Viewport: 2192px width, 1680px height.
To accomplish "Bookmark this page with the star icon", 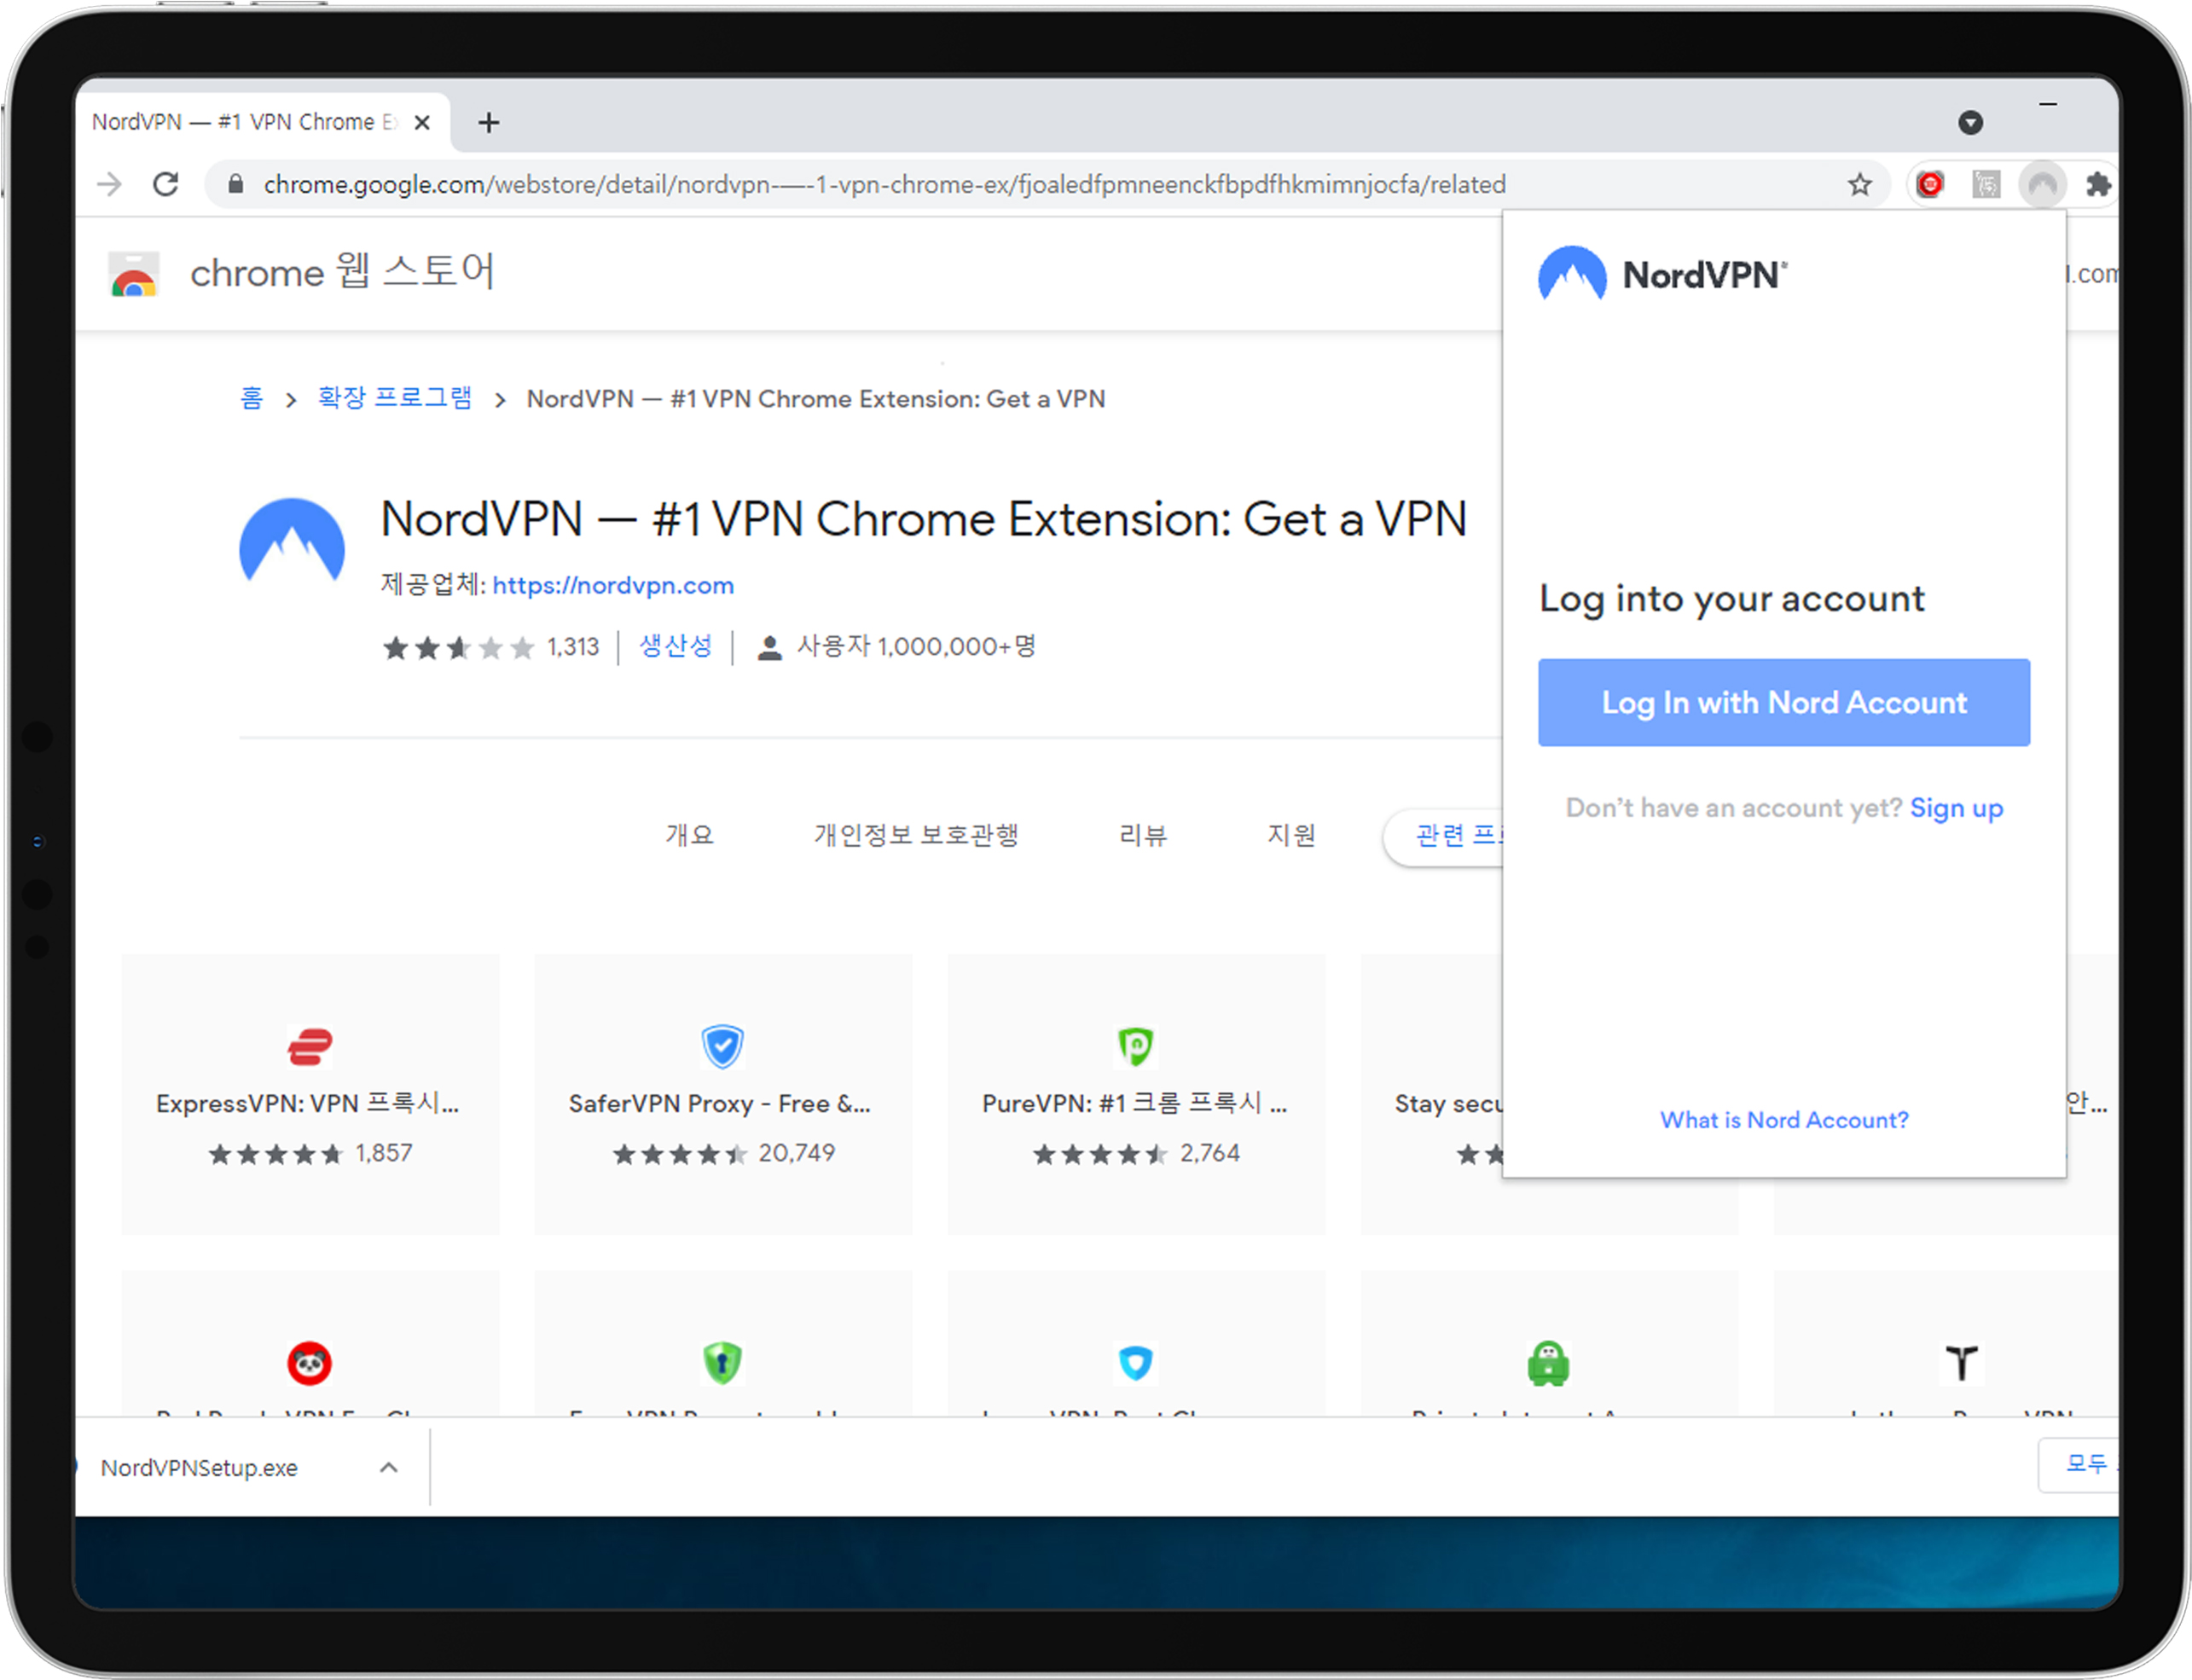I will (x=1859, y=185).
